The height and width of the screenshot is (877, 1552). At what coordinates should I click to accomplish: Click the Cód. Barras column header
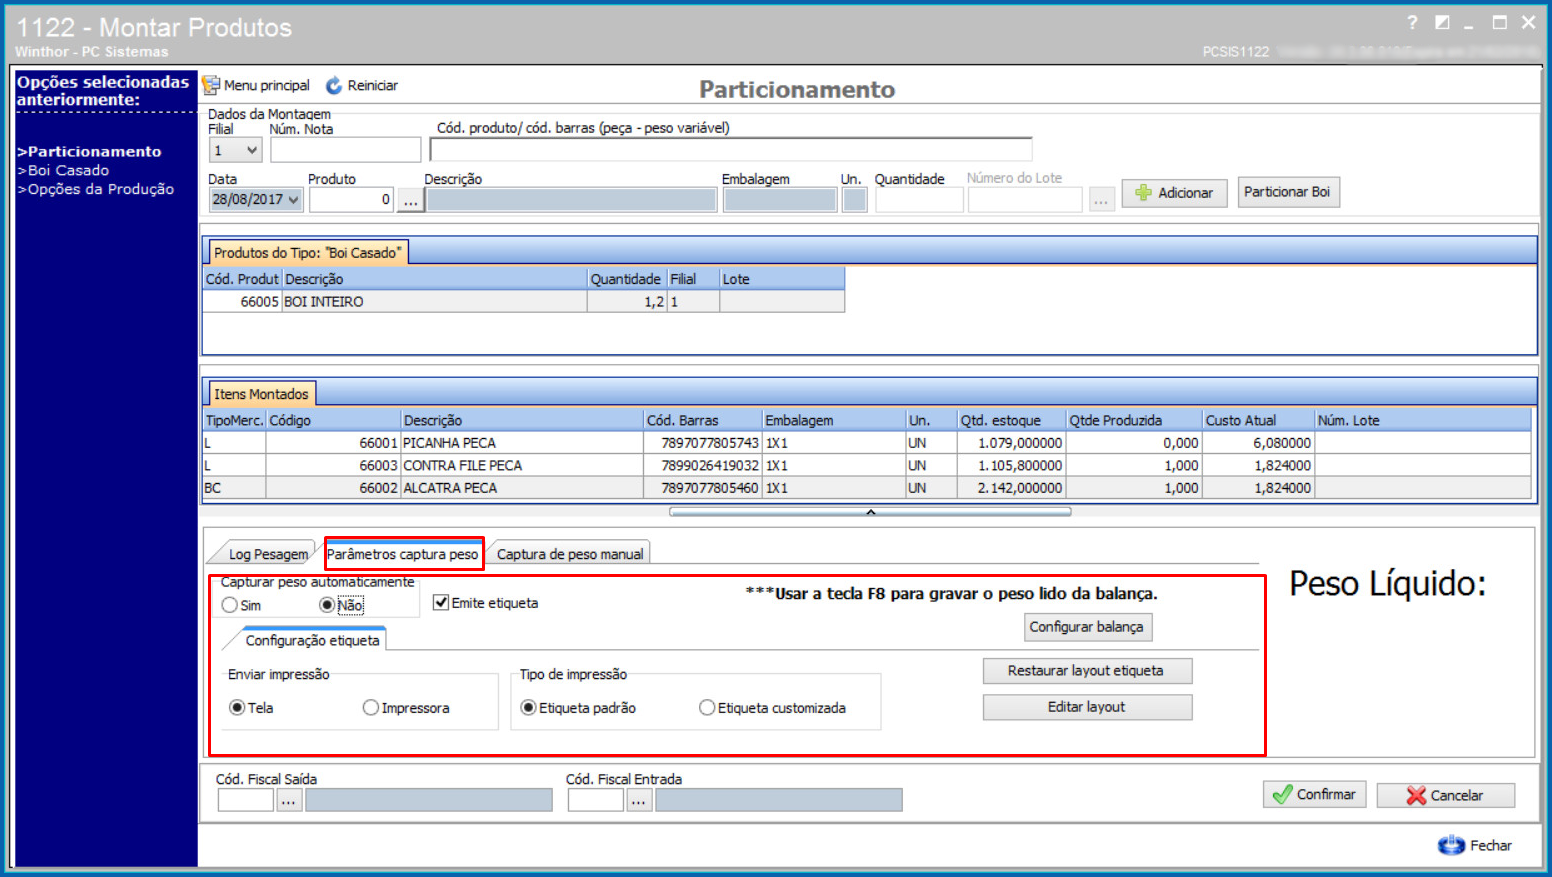[703, 421]
